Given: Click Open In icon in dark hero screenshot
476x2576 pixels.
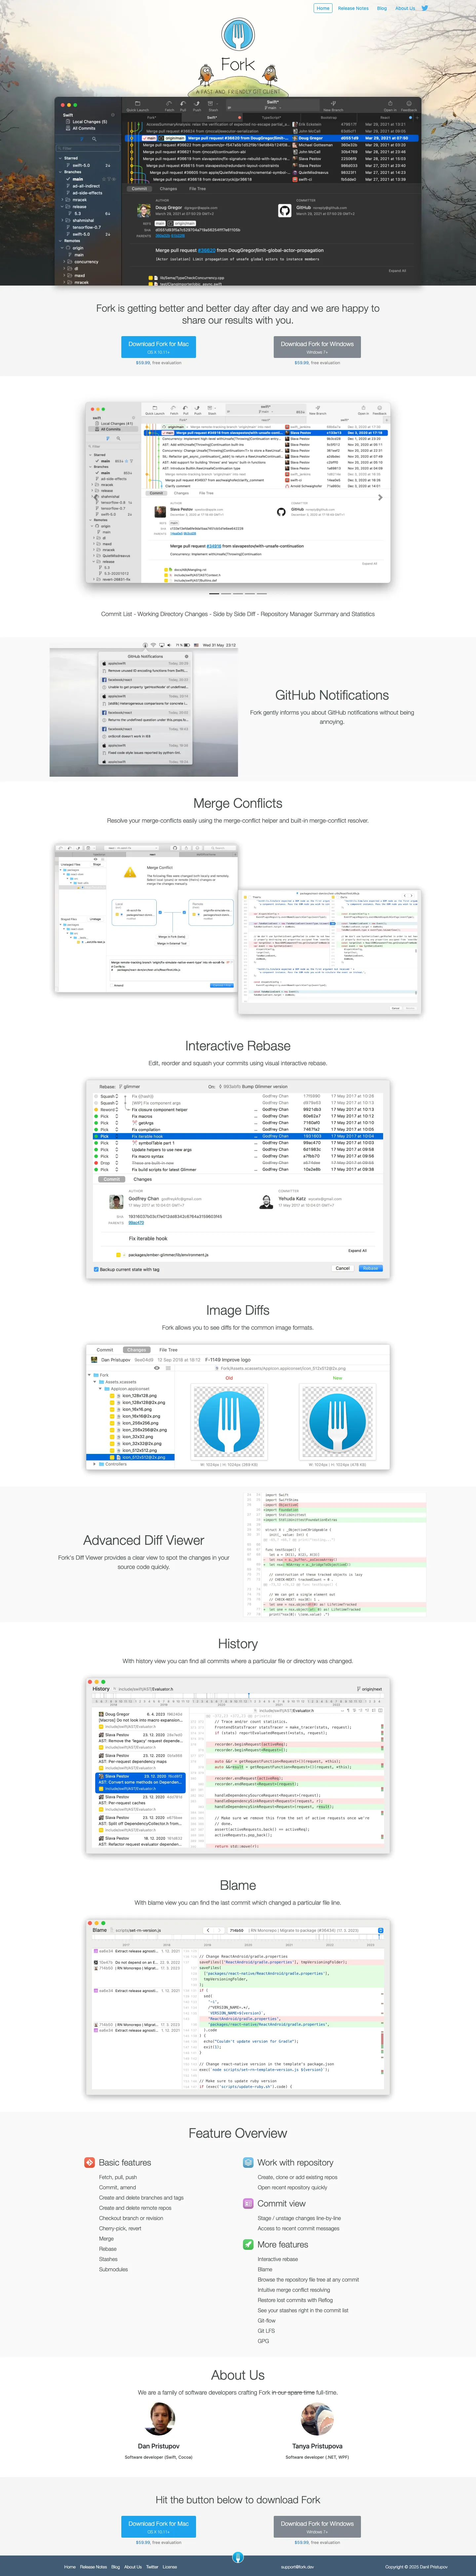Looking at the screenshot, I should coord(390,104).
